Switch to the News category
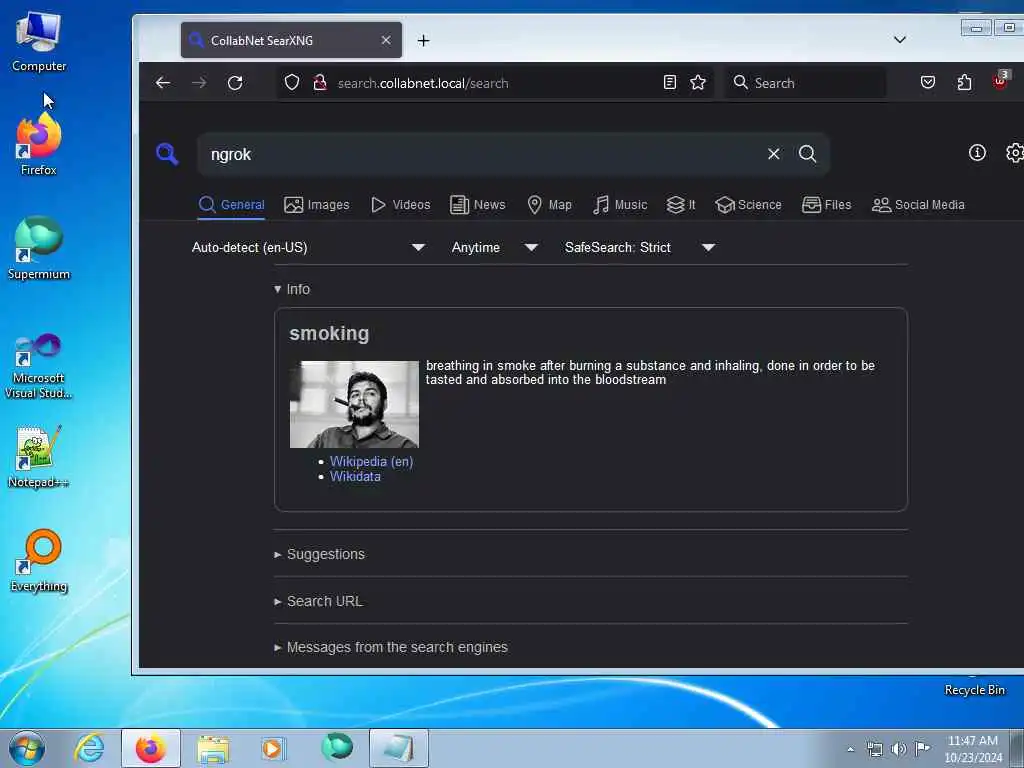This screenshot has height=768, width=1024. tap(477, 204)
